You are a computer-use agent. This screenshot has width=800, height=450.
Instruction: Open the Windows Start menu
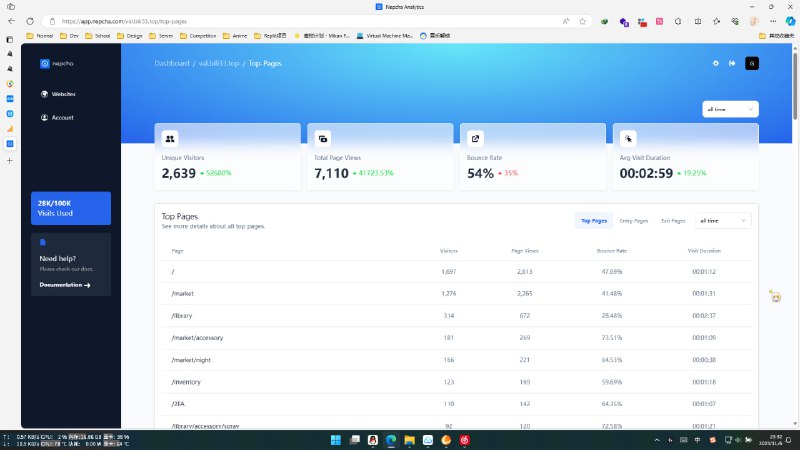[x=334, y=439]
